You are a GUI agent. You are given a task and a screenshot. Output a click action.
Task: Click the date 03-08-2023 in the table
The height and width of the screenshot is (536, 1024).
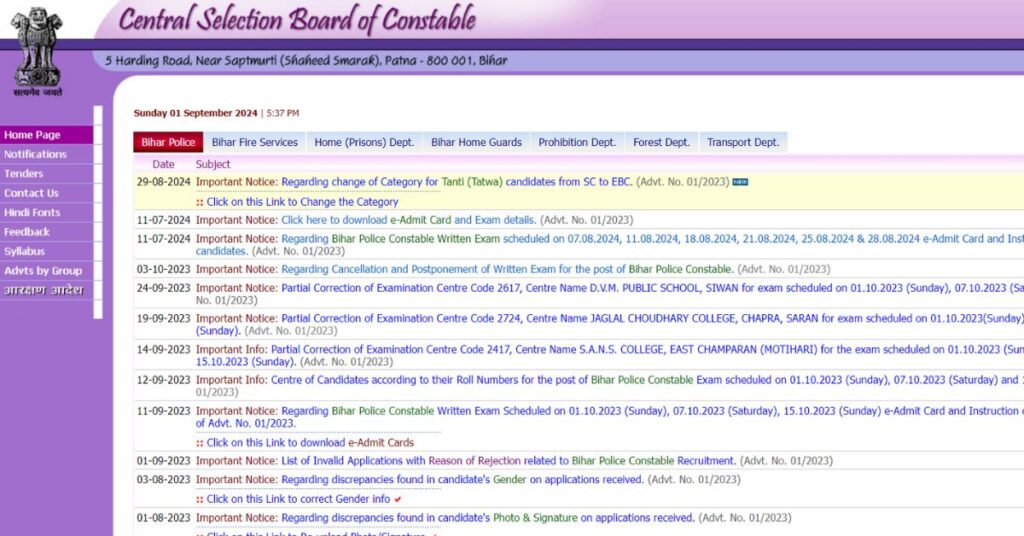point(163,480)
